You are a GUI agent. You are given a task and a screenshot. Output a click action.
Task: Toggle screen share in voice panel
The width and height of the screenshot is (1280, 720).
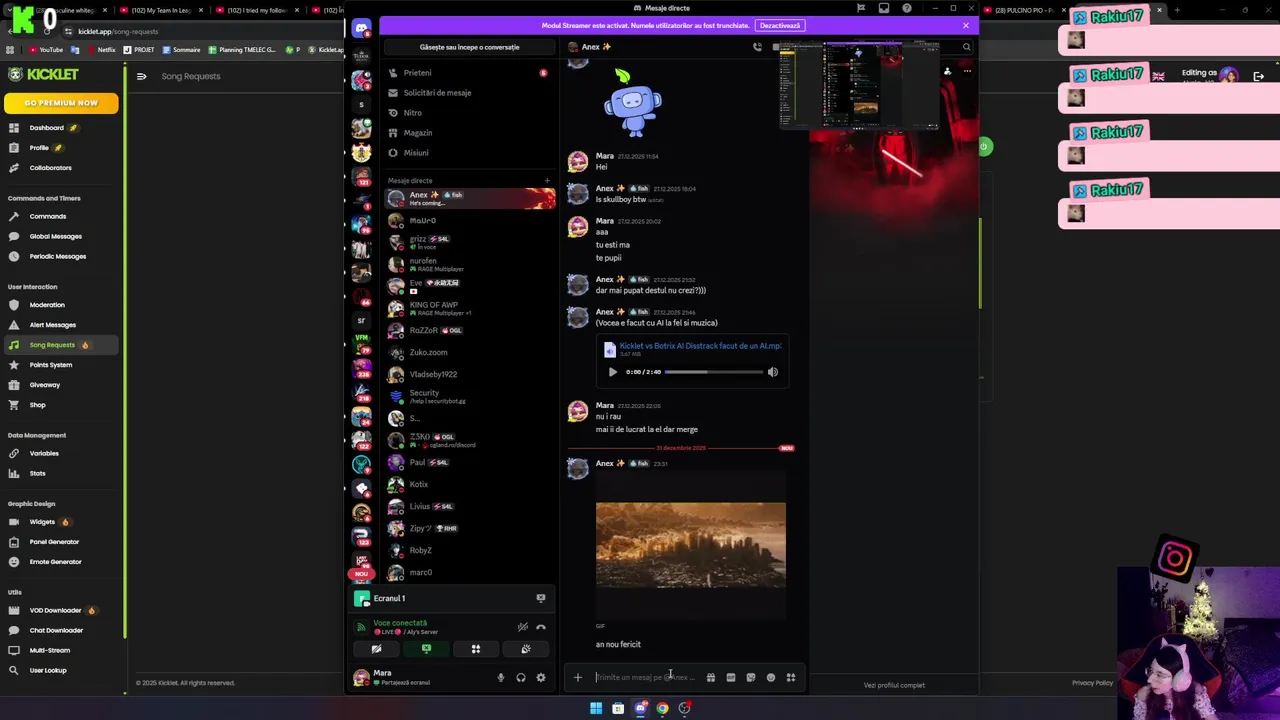tap(426, 649)
